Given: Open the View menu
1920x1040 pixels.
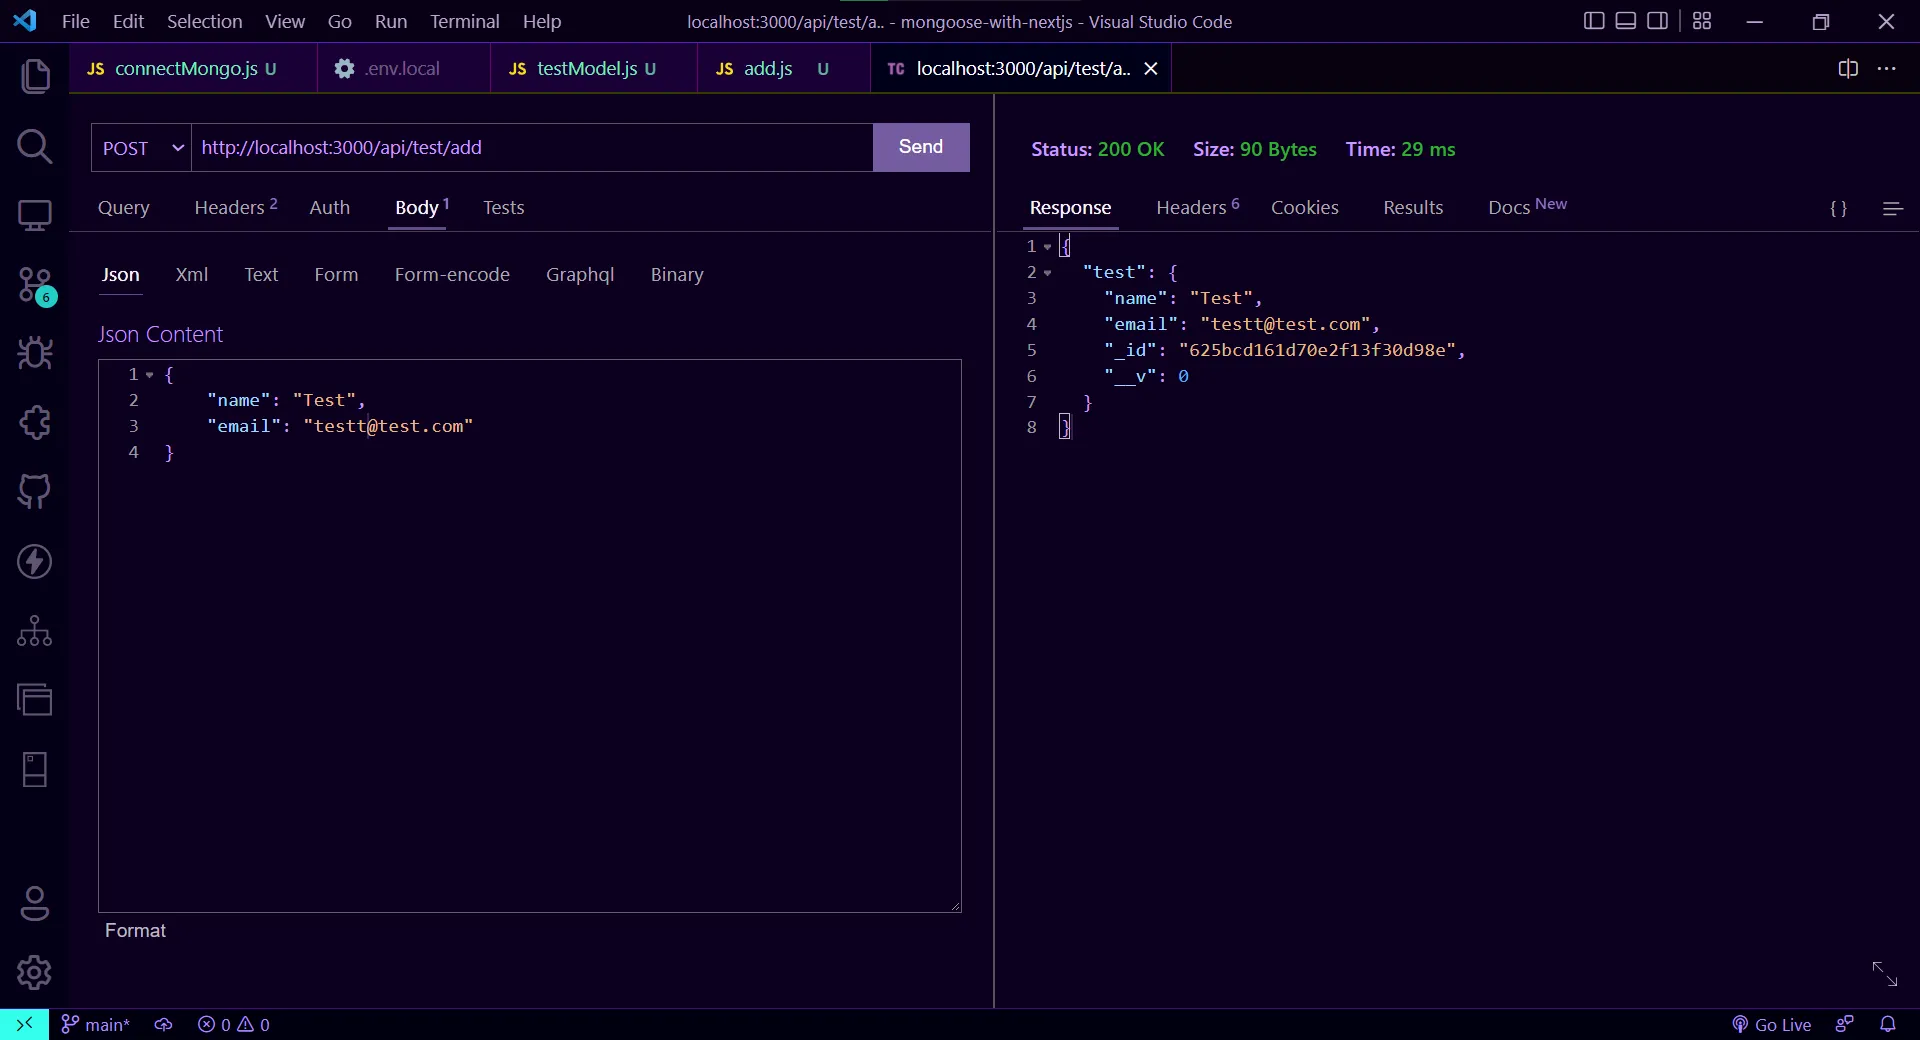Looking at the screenshot, I should tap(285, 21).
